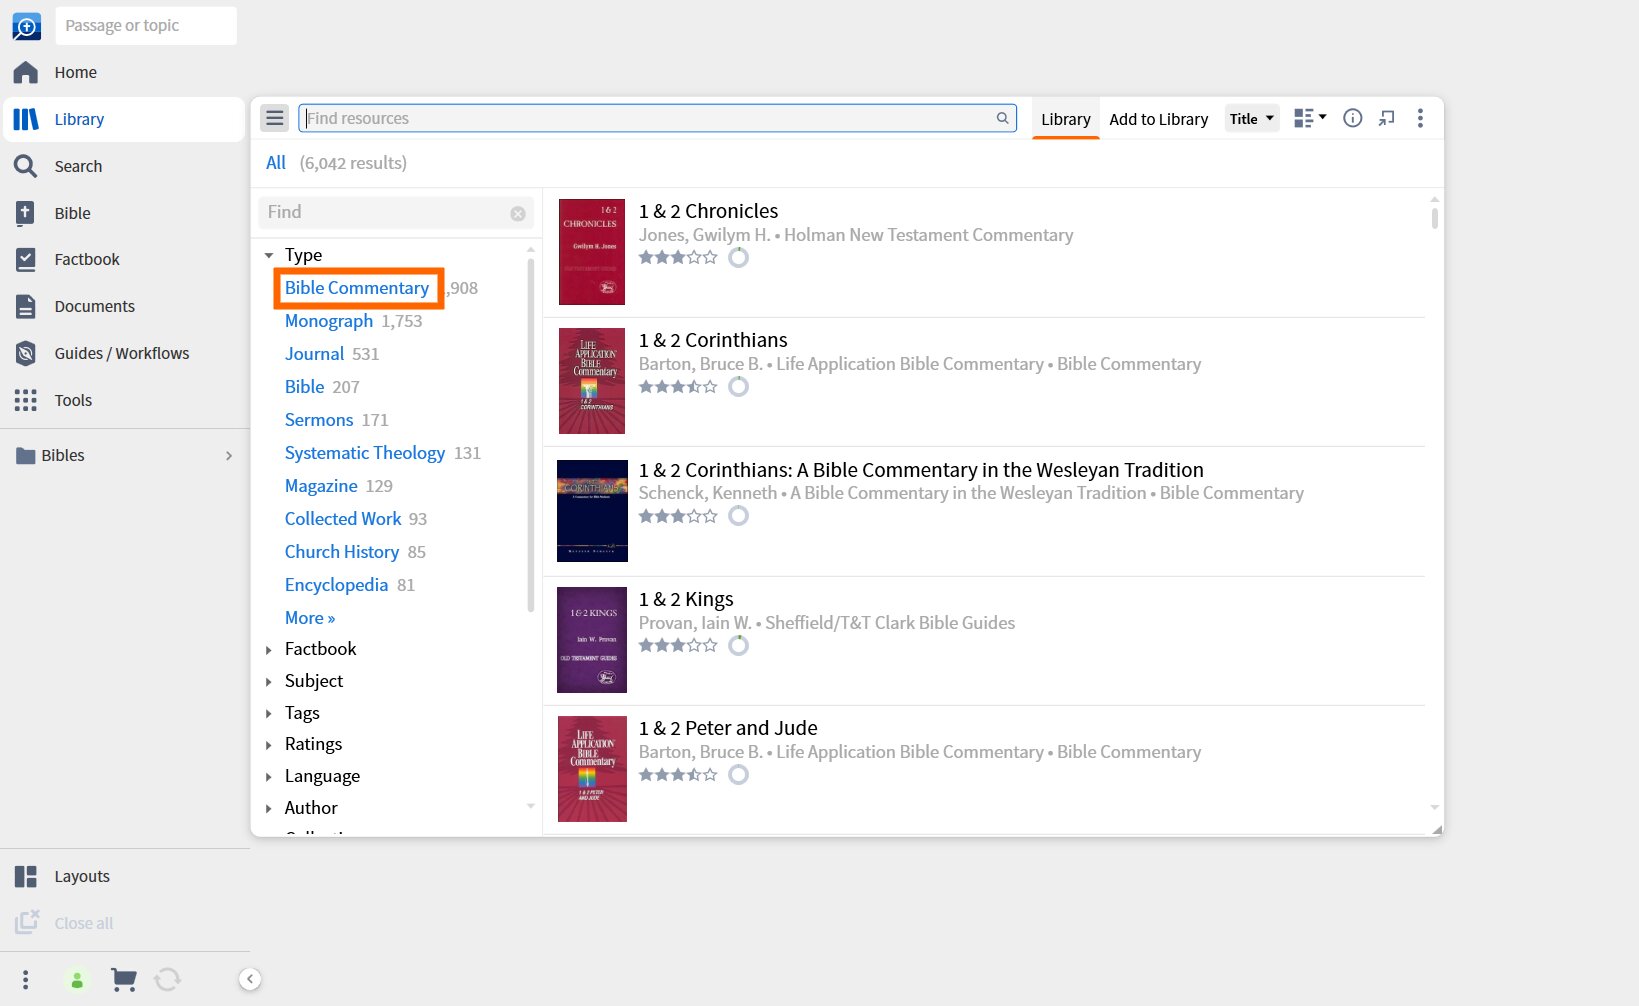The image size is (1639, 1006).
Task: Collapse the left sidebar
Action: (251, 979)
